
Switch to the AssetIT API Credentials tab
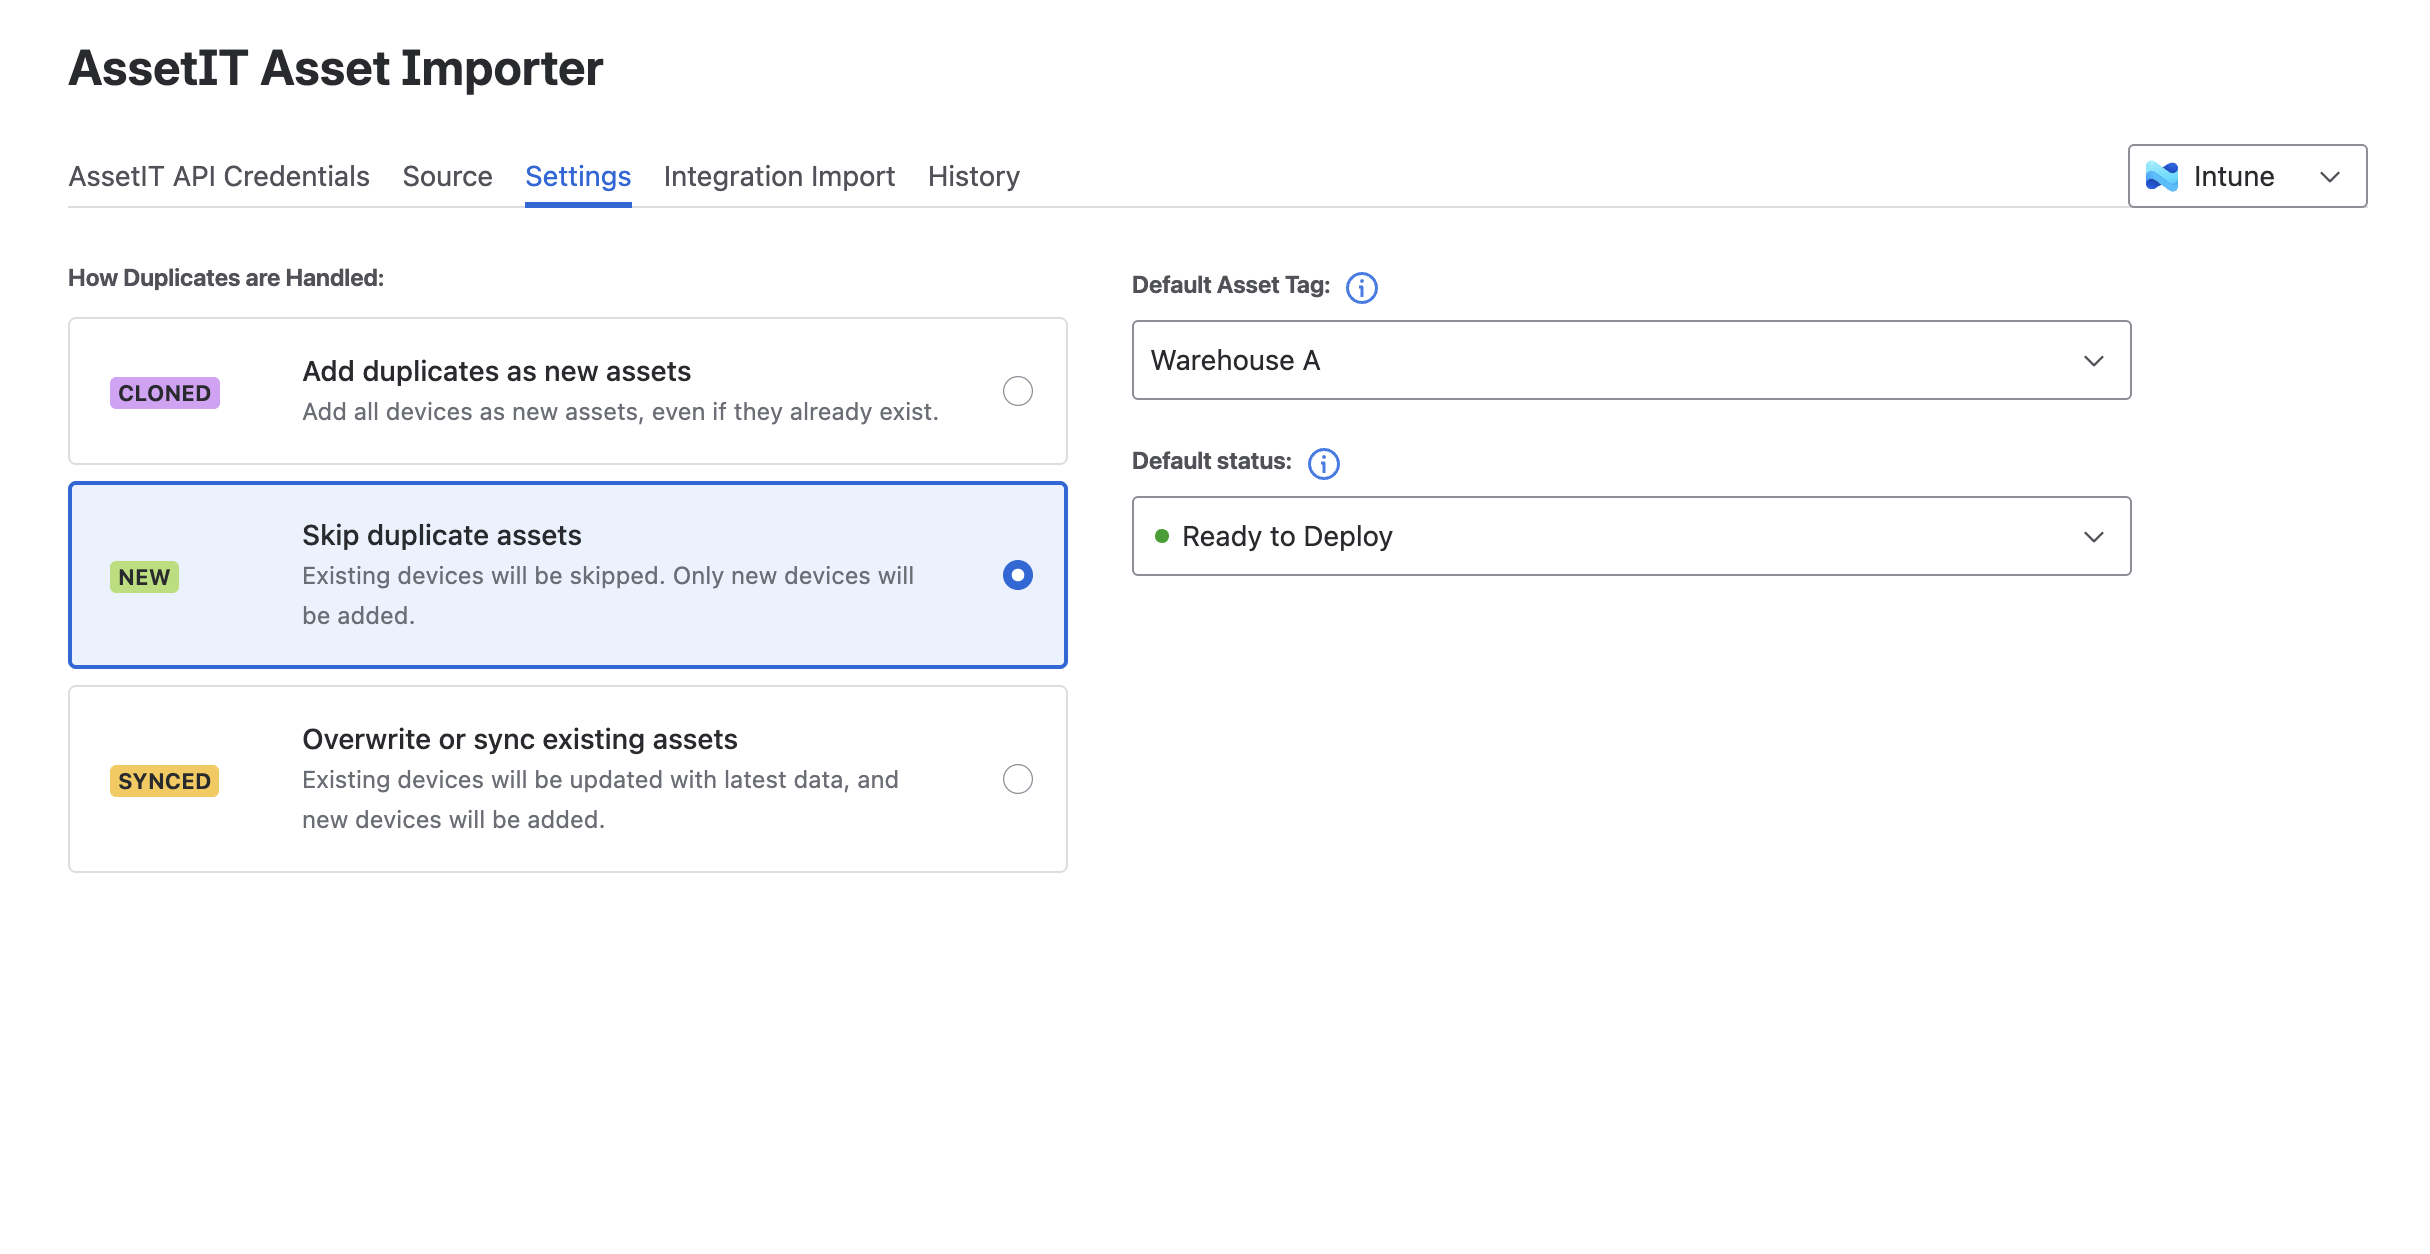click(x=219, y=177)
